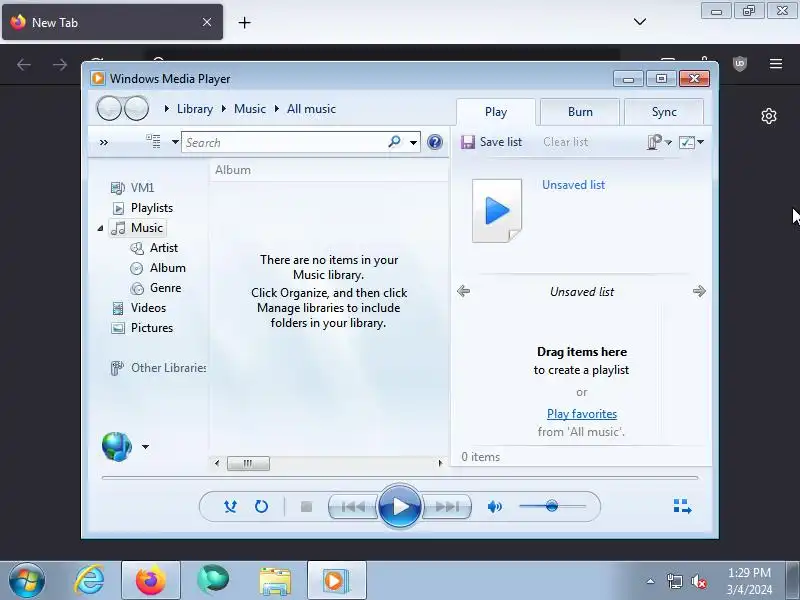Go forward in Media Player navigation
The image size is (800, 600).
(136, 108)
